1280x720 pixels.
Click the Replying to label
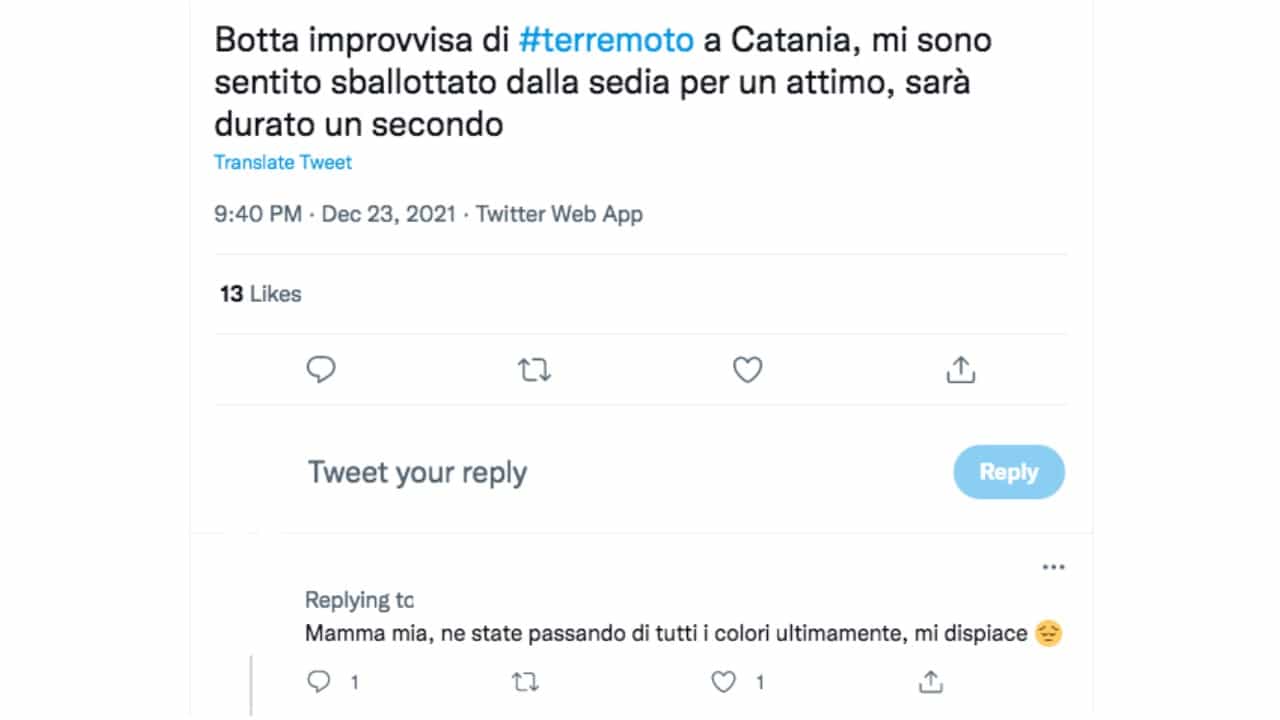[359, 600]
